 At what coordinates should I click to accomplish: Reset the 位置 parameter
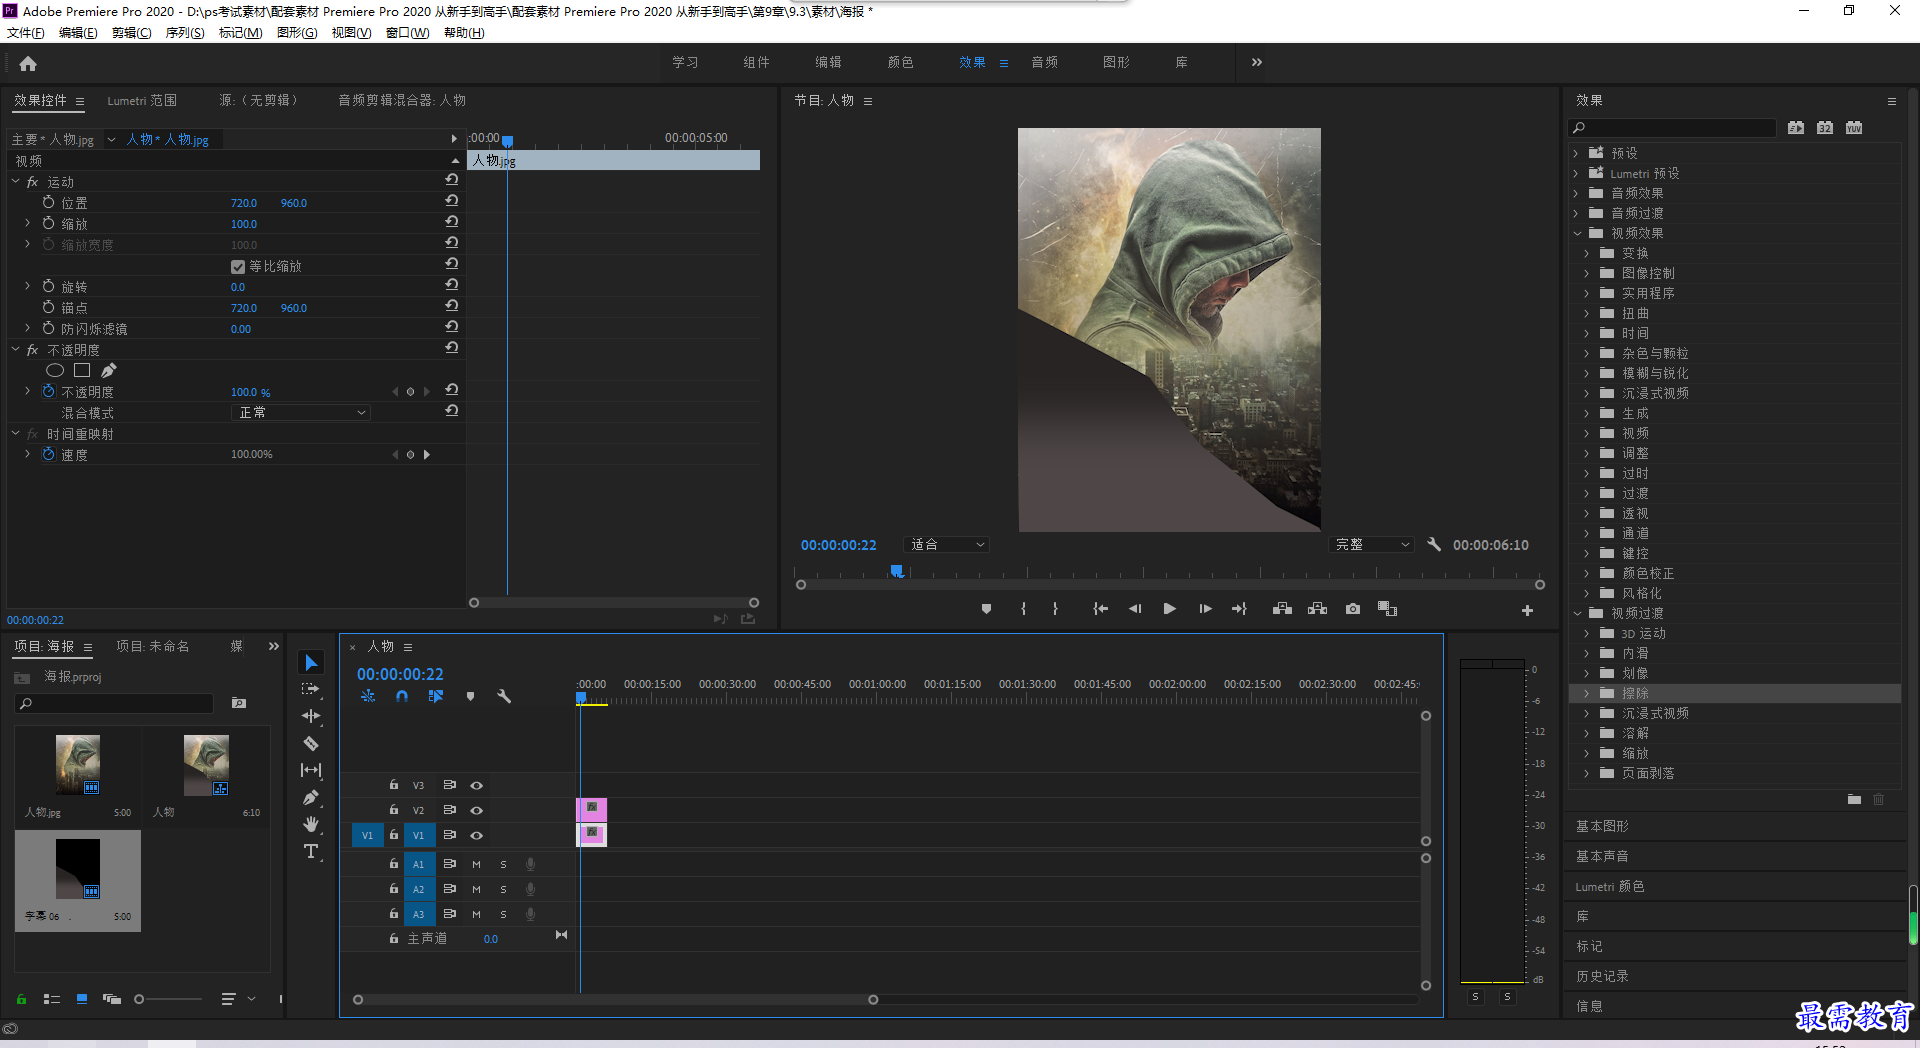click(452, 201)
